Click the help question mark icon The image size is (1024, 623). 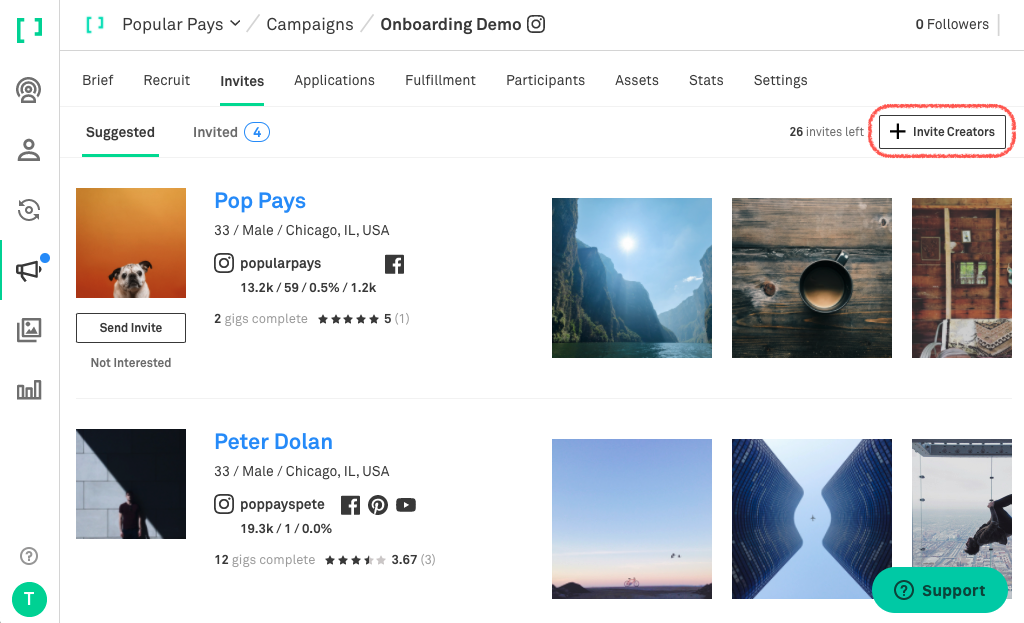pos(28,556)
